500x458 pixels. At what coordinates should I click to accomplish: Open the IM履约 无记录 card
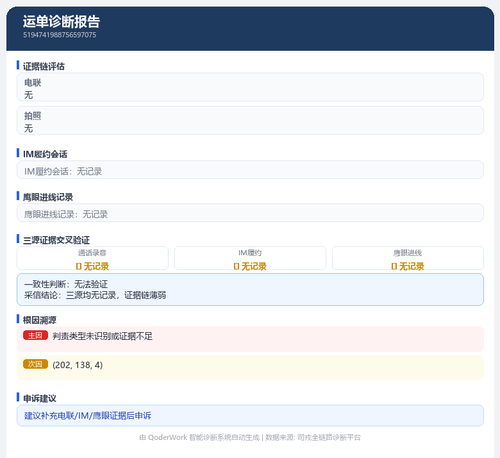(250, 258)
